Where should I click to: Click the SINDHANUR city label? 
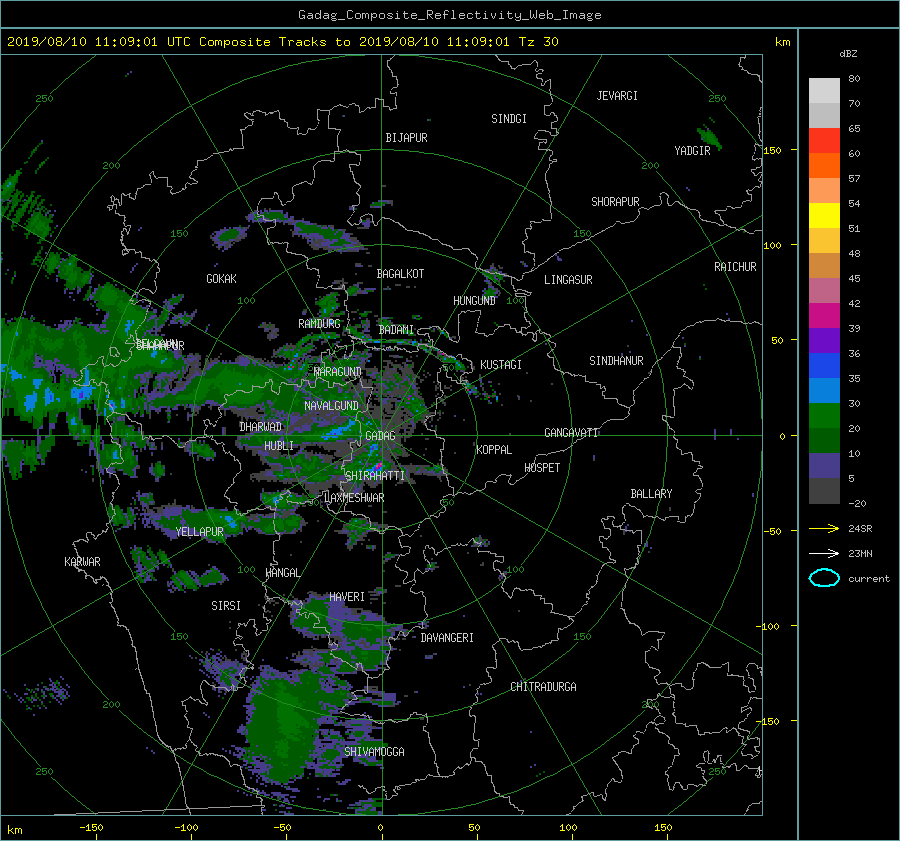(x=616, y=361)
